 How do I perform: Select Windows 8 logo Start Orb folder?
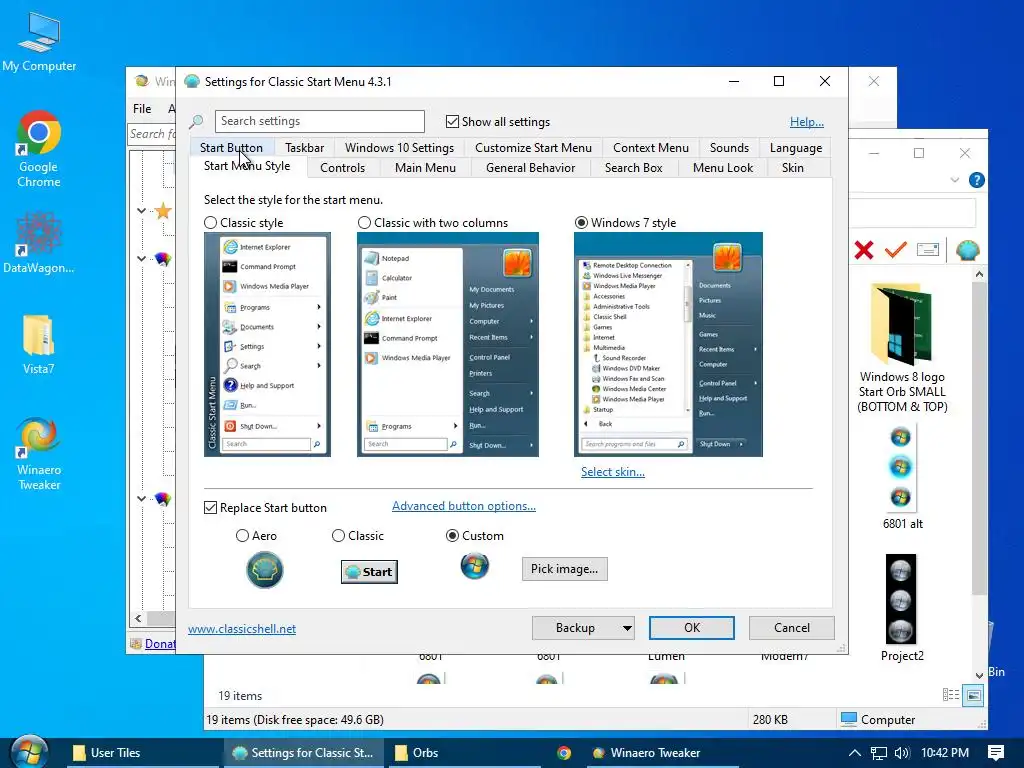(x=902, y=348)
